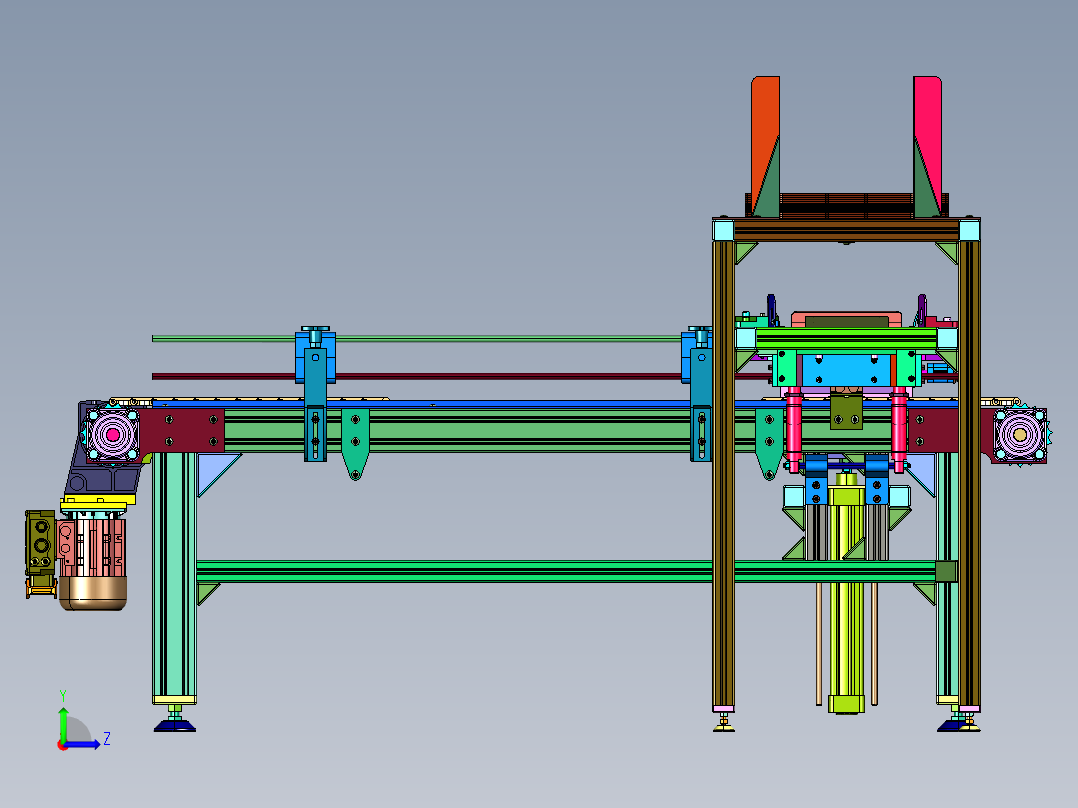Select the right teal hanging bracket

click(769, 444)
